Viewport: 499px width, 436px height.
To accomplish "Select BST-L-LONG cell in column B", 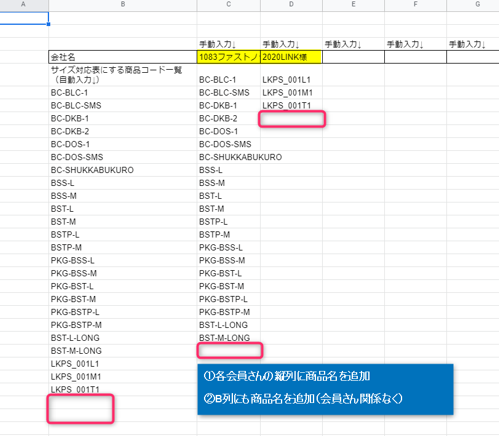I will tap(123, 338).
